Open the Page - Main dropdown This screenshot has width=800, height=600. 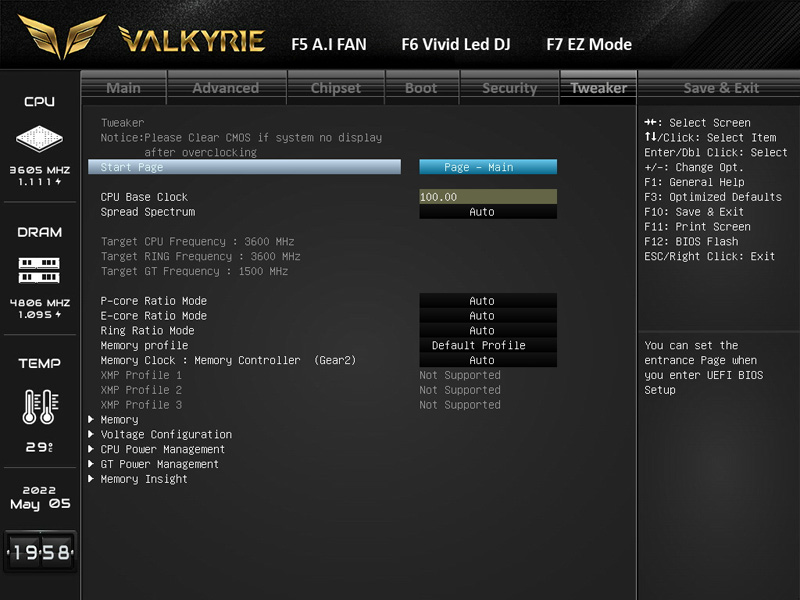coord(488,167)
